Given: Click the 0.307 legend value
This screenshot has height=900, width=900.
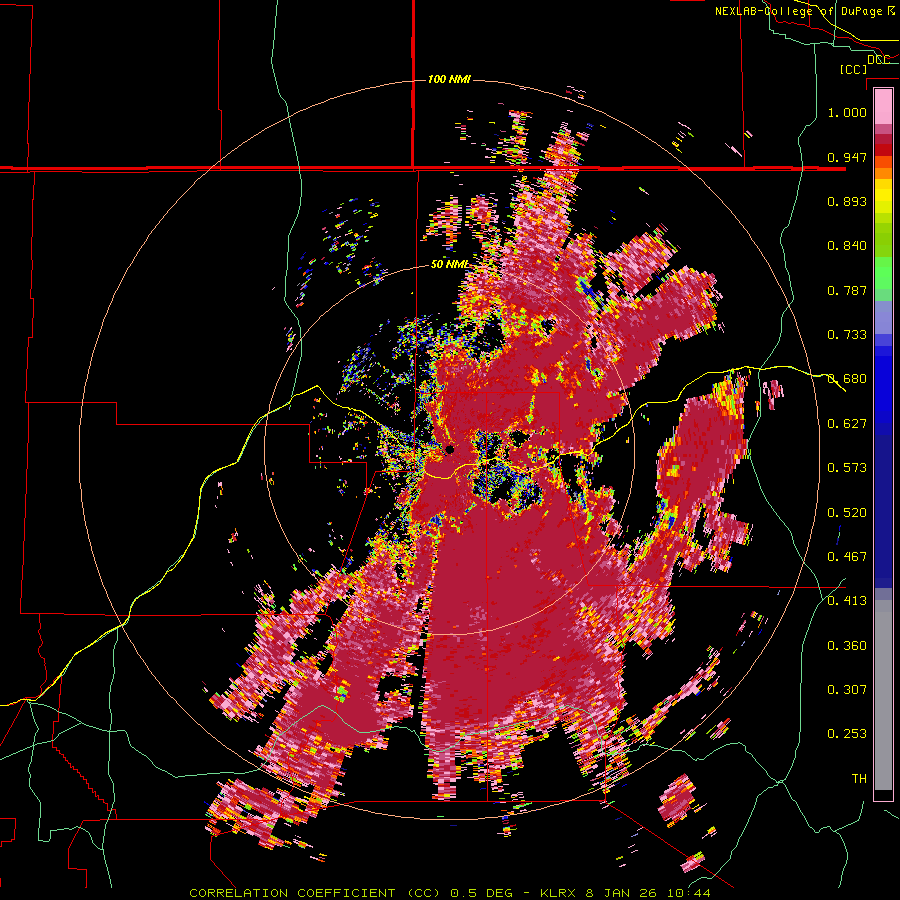Looking at the screenshot, I should tap(847, 690).
